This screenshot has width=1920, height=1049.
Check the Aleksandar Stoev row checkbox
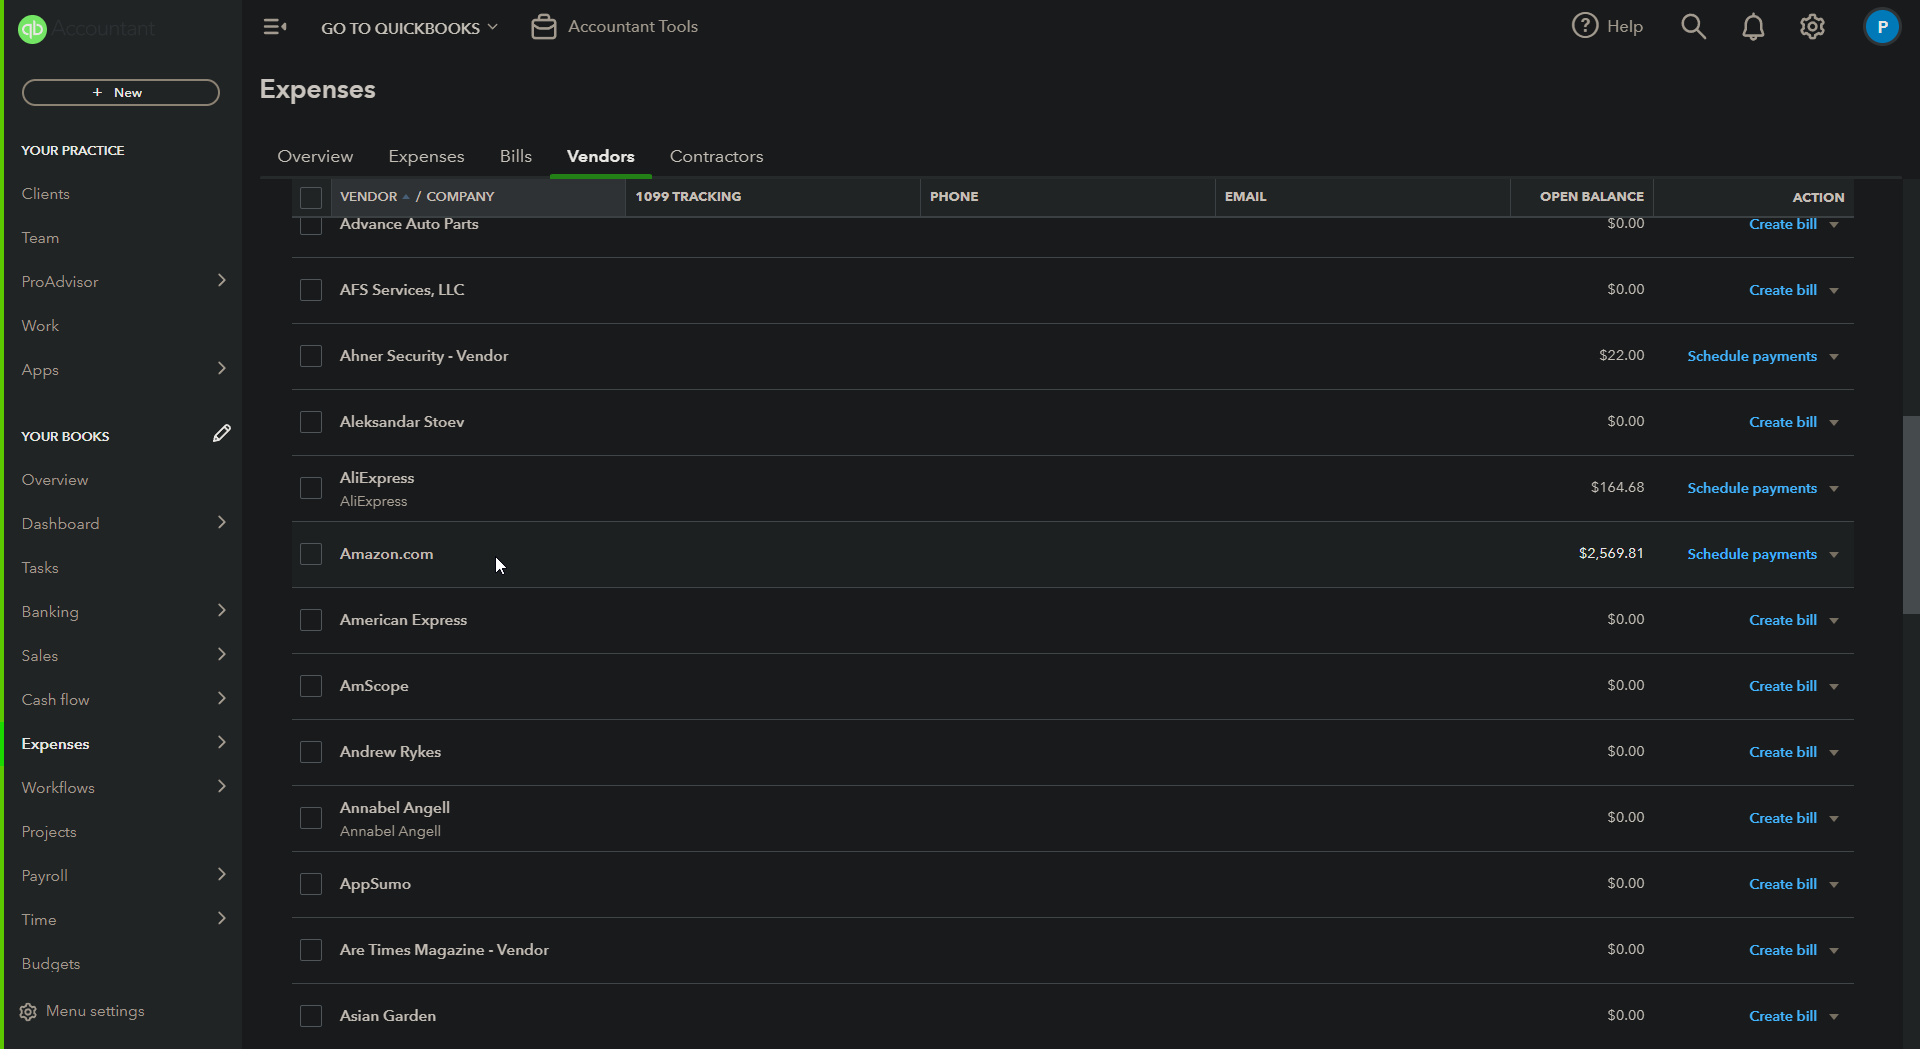(x=311, y=422)
